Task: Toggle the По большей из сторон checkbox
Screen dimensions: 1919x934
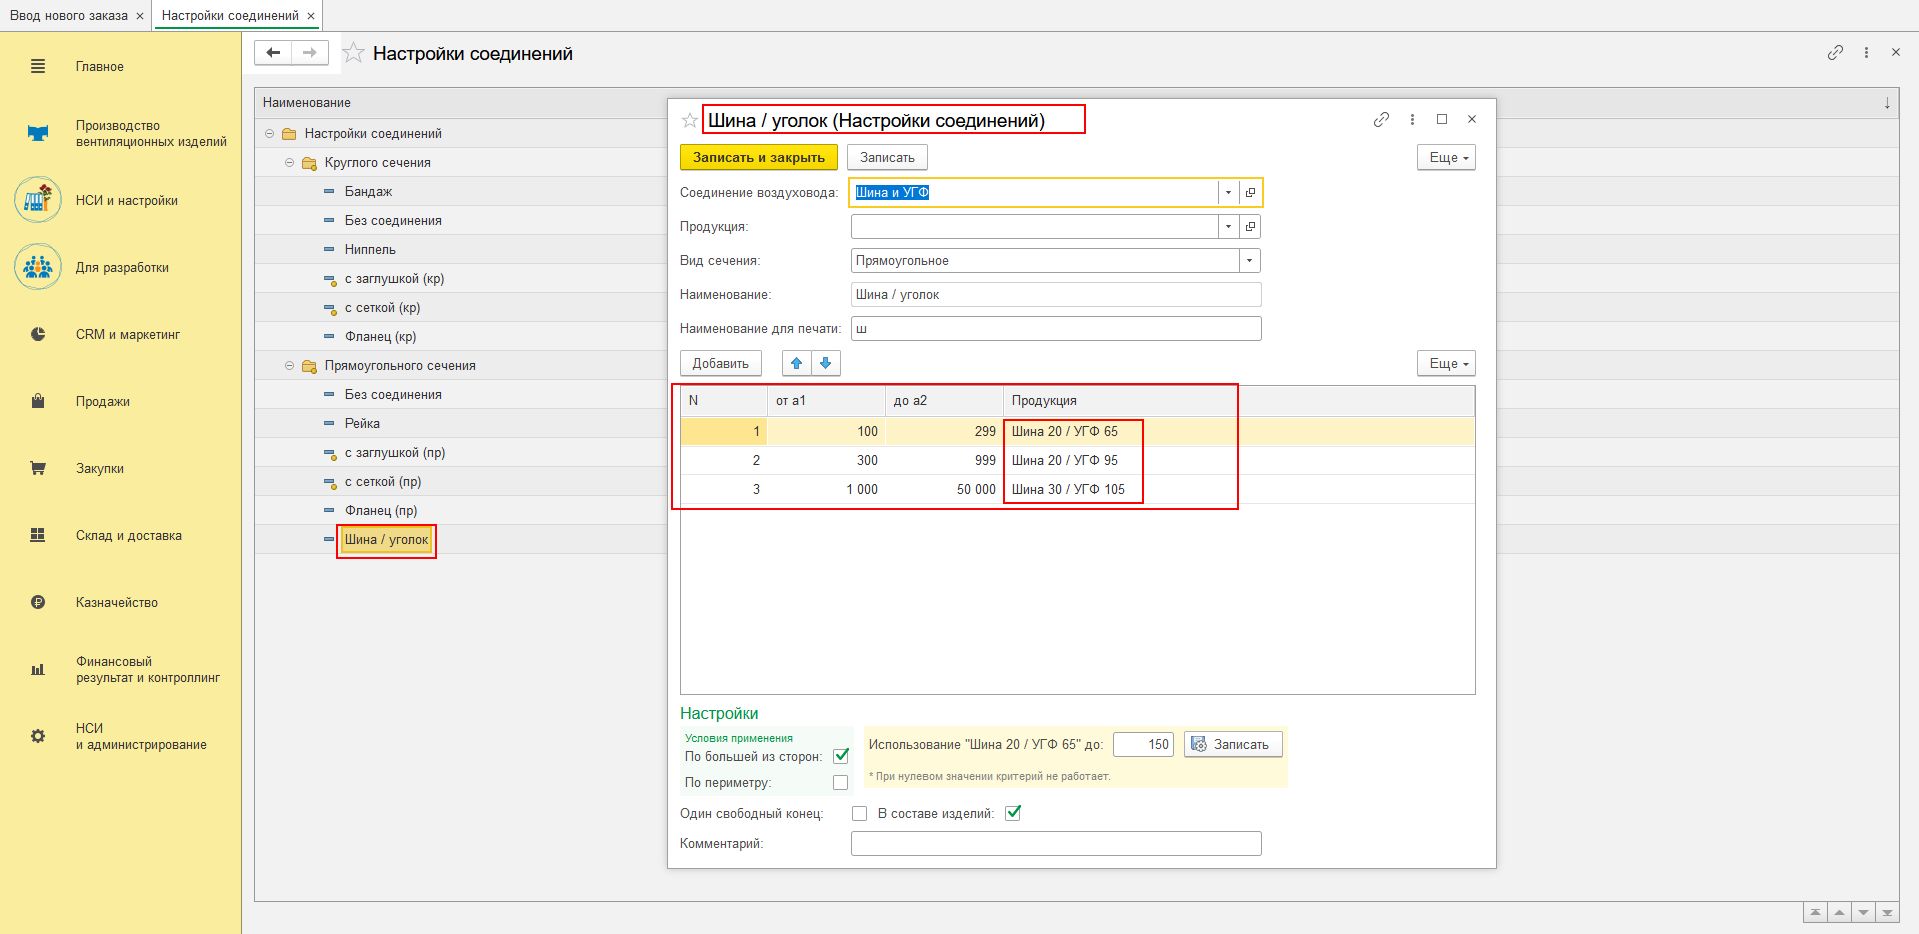Action: 841,756
